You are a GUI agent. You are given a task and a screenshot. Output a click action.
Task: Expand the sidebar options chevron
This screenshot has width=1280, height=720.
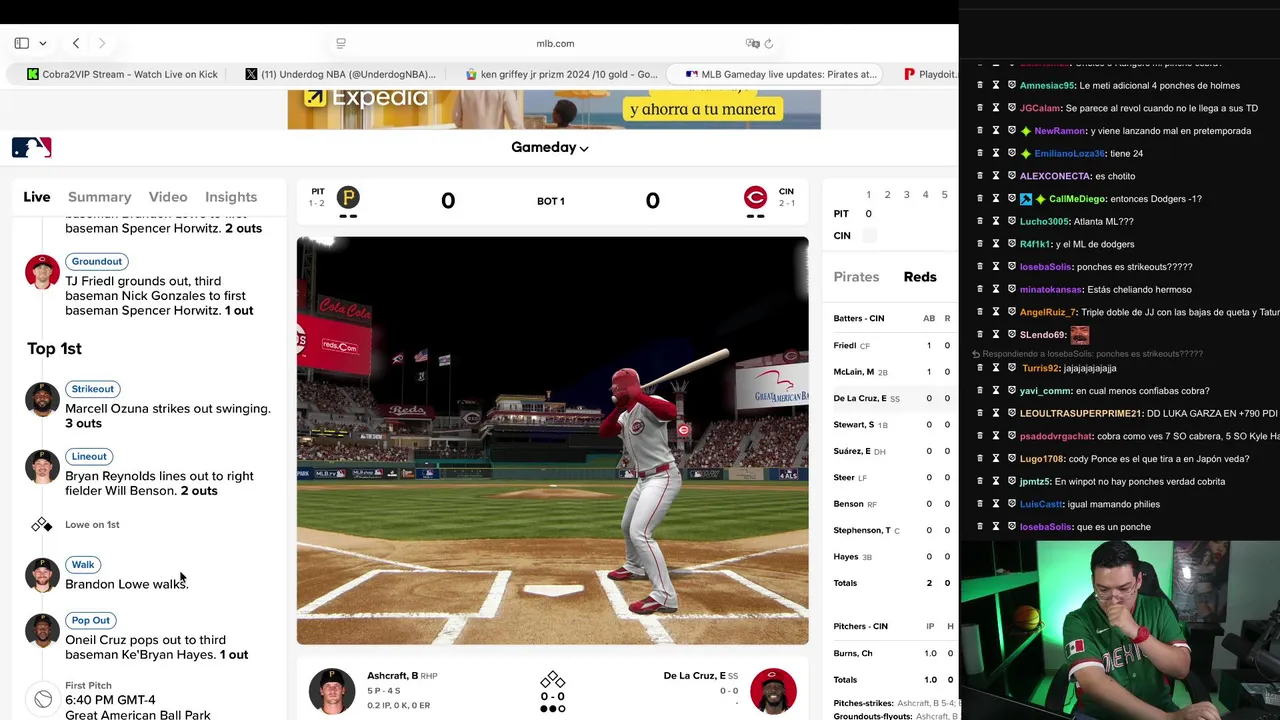(x=43, y=43)
